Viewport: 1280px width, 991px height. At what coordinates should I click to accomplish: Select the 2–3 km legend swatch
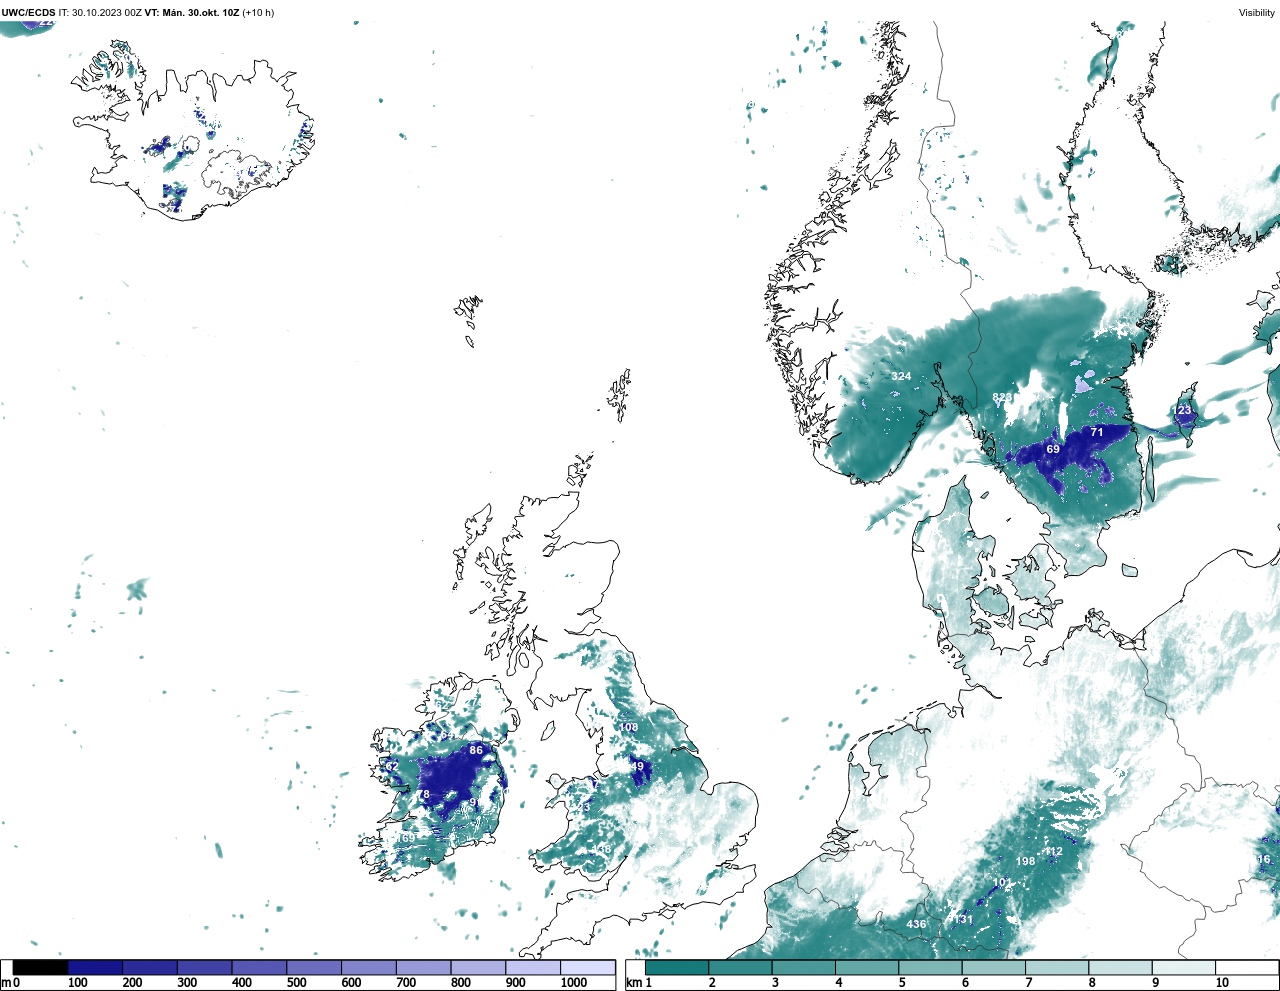(x=740, y=967)
